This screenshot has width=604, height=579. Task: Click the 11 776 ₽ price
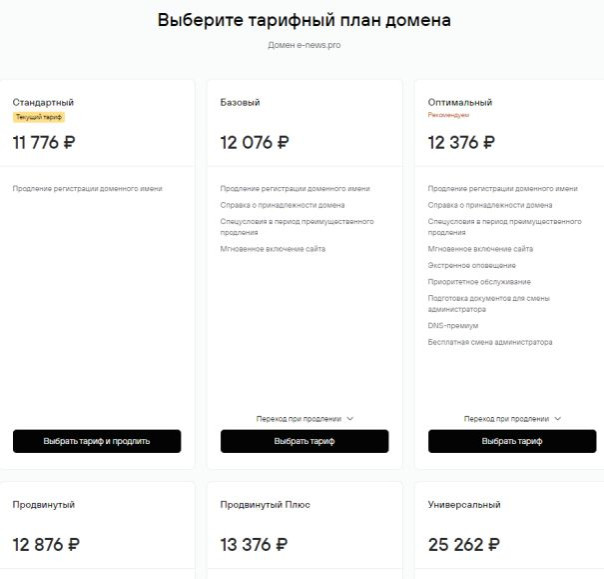(44, 143)
